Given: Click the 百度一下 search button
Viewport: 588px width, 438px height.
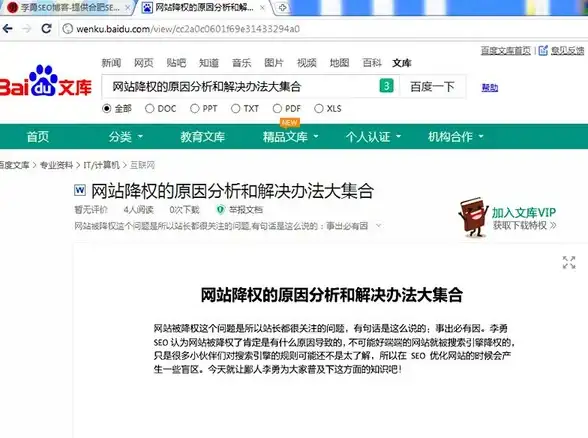Looking at the screenshot, I should click(x=432, y=87).
